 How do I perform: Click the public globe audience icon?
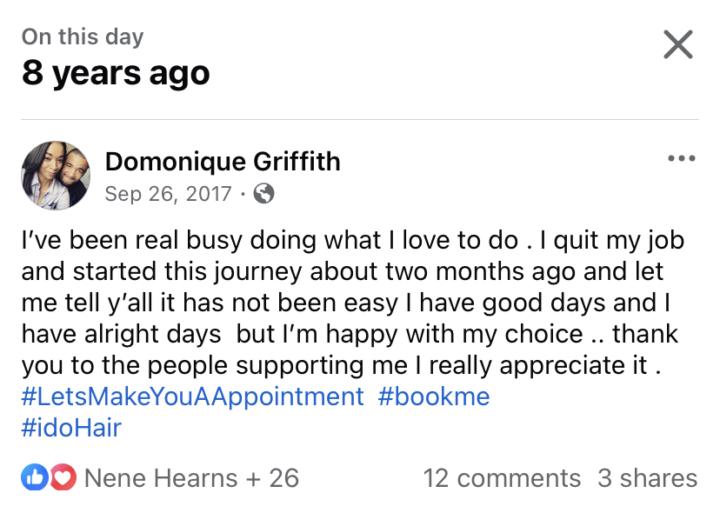[x=264, y=193]
